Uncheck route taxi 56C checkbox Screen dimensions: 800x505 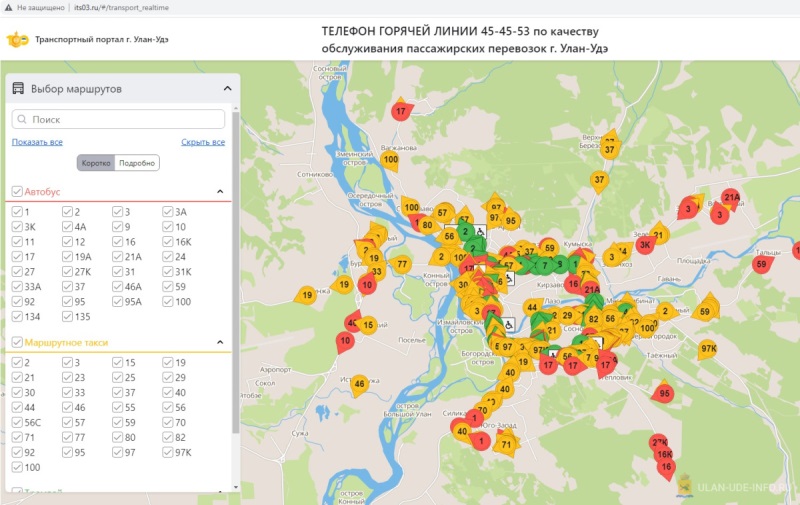click(17, 422)
